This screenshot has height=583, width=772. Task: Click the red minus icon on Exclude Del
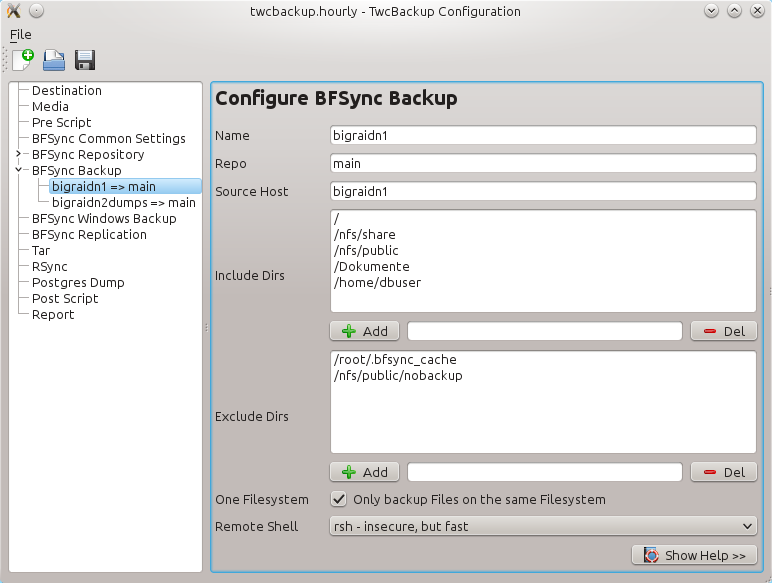710,472
